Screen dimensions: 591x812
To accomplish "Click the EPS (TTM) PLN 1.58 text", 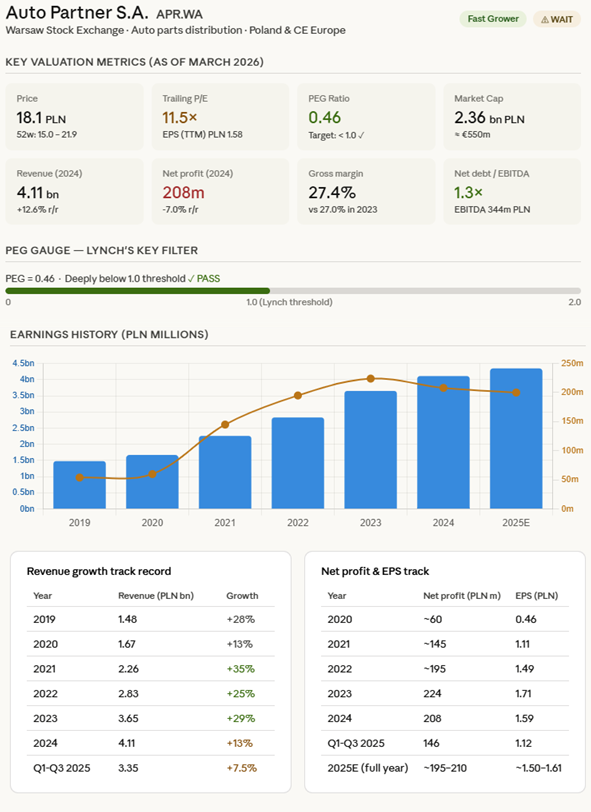I will coord(203,135).
